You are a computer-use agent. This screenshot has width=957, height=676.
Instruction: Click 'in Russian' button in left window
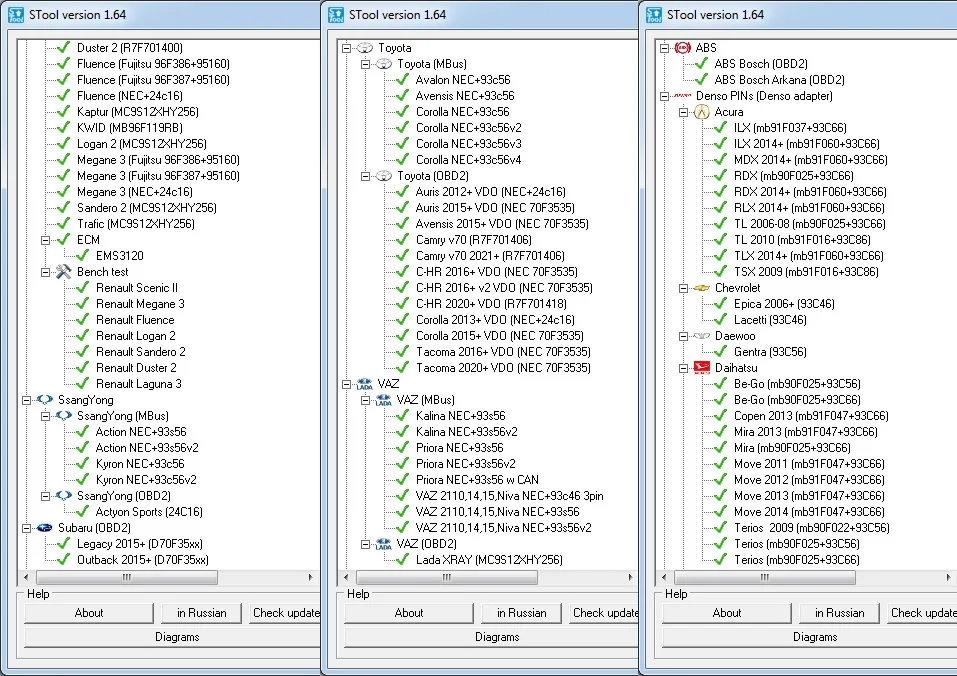coord(201,613)
